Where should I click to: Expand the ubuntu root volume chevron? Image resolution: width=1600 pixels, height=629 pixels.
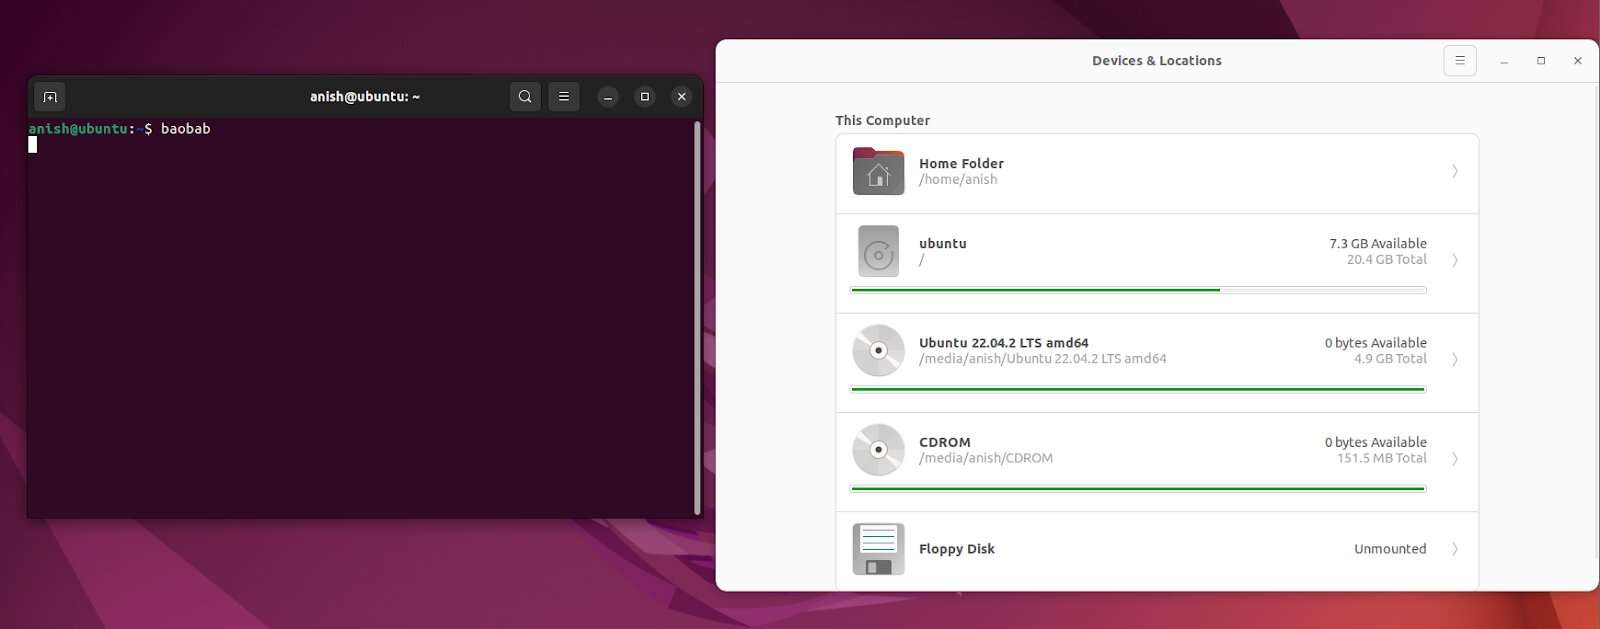click(1454, 260)
